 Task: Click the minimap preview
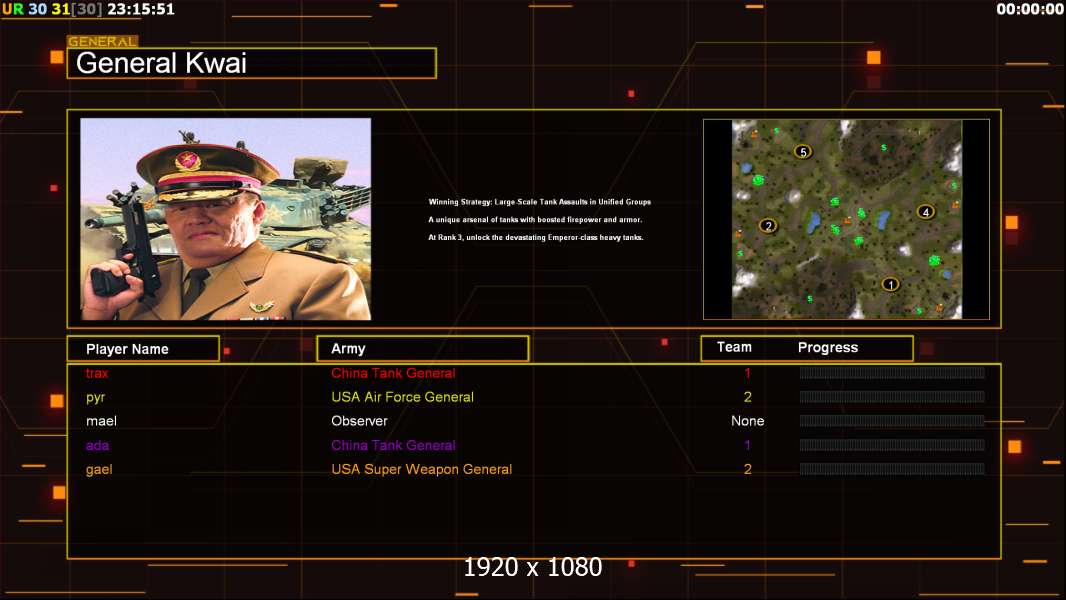[x=846, y=219]
